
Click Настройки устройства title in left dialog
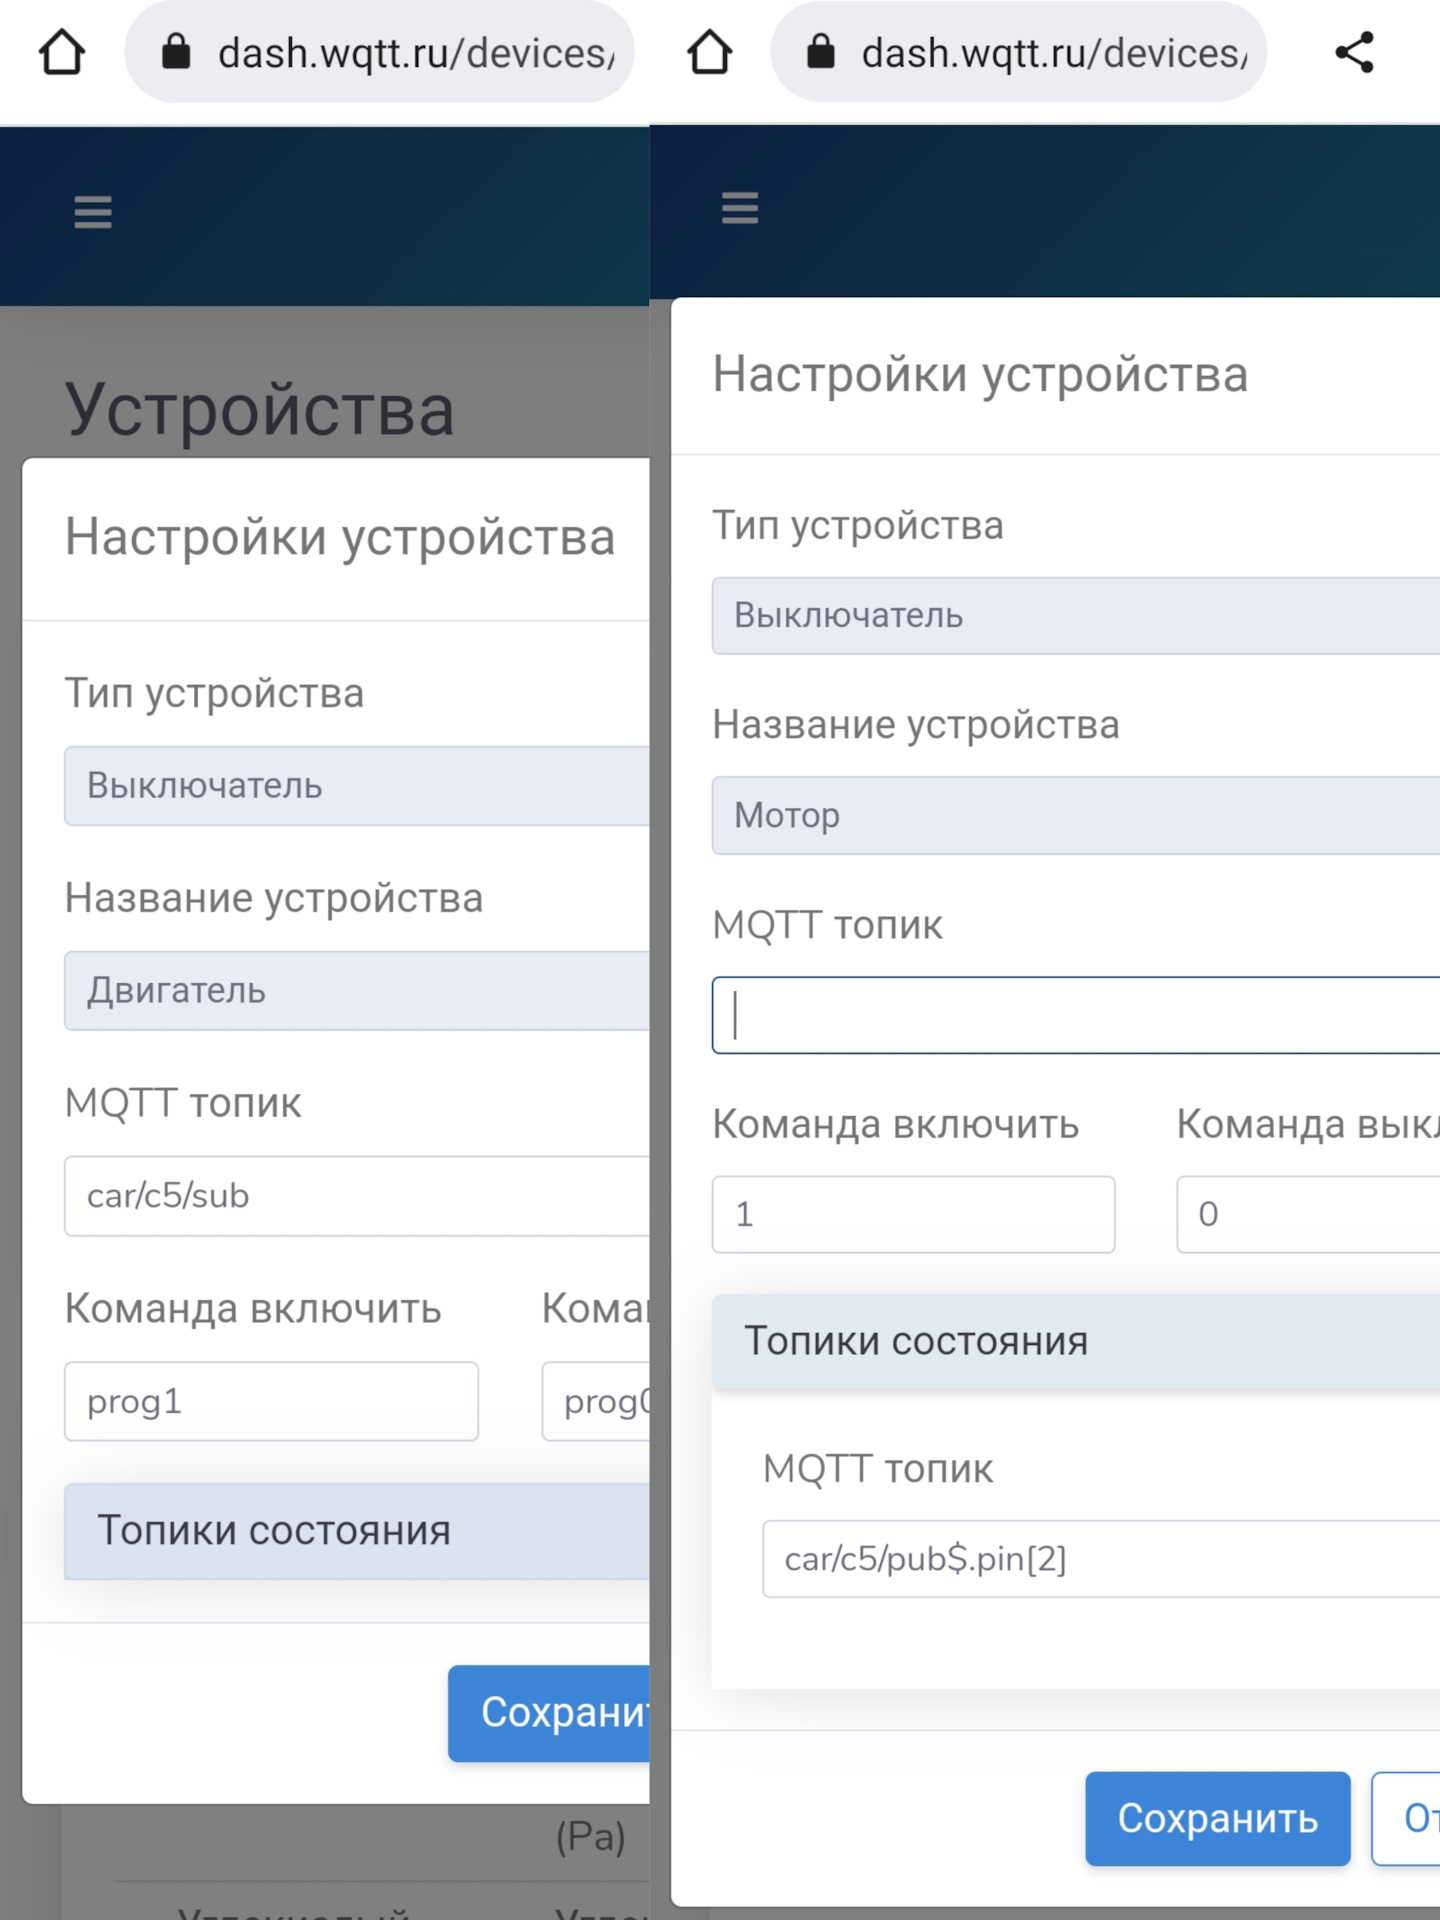pyautogui.click(x=340, y=537)
